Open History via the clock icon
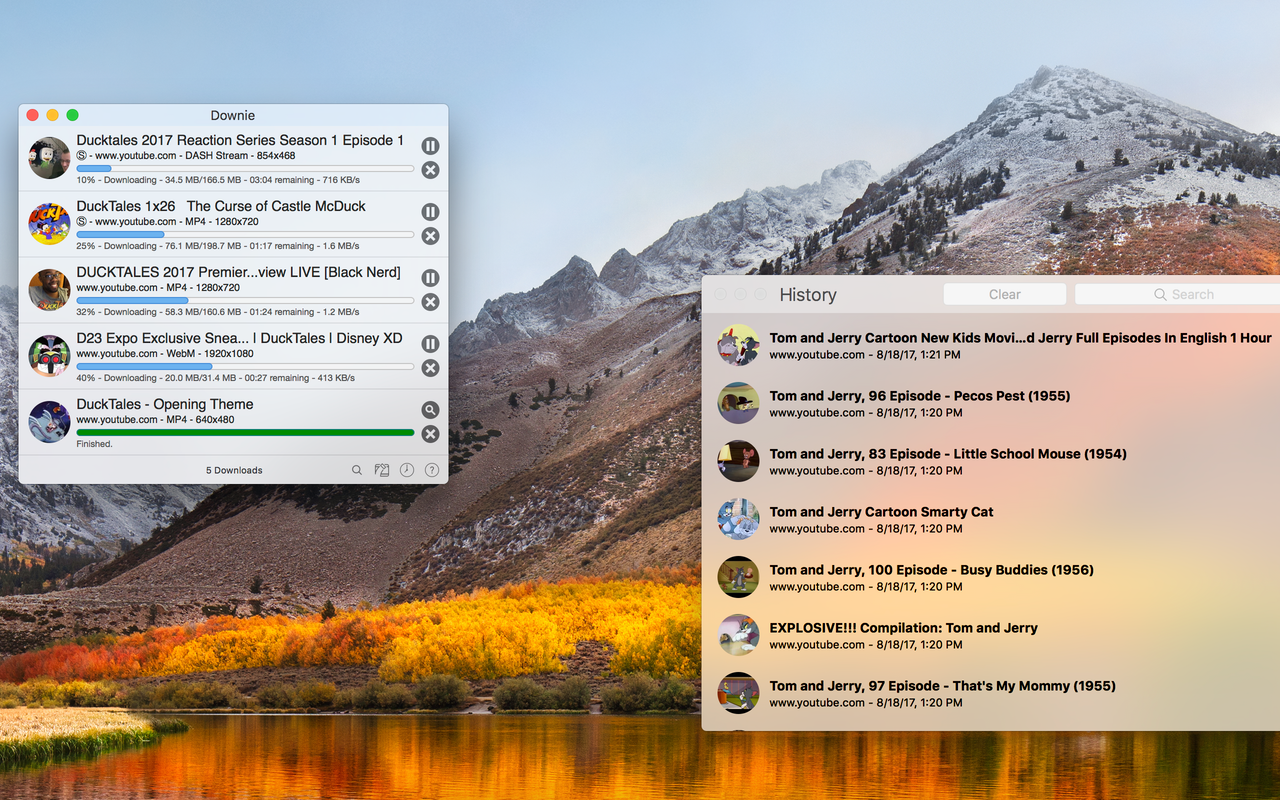1280x800 pixels. click(407, 470)
